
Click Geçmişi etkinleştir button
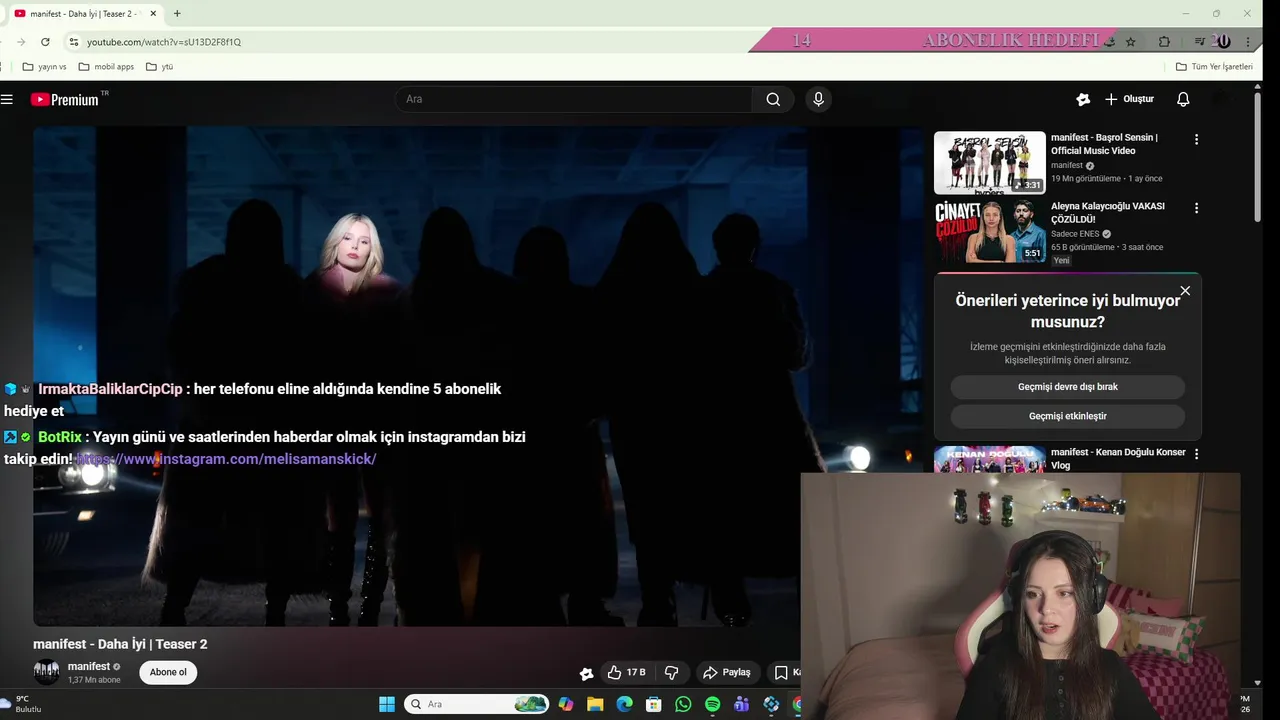point(1067,416)
